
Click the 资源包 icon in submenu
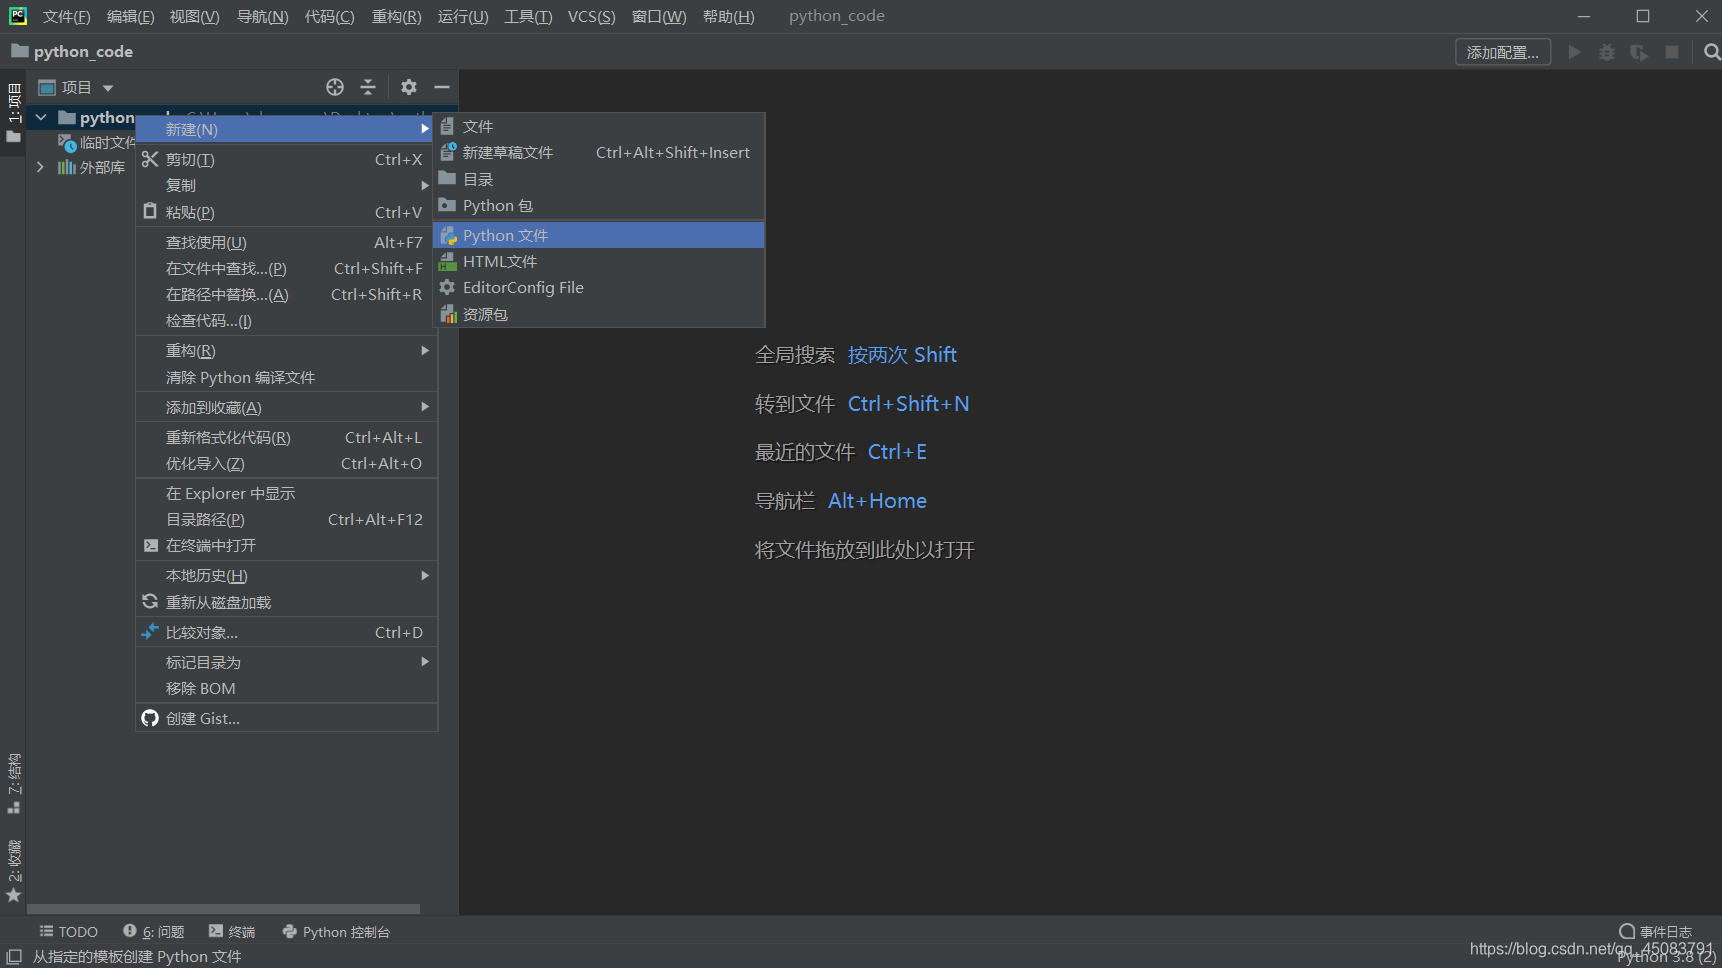coord(448,314)
